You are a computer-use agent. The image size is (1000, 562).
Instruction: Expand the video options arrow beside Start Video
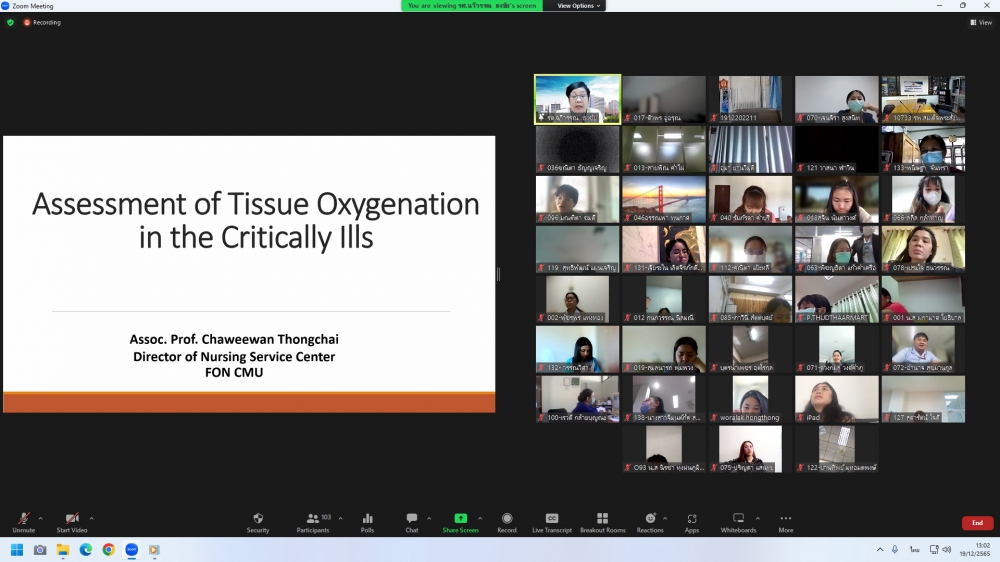(x=91, y=518)
